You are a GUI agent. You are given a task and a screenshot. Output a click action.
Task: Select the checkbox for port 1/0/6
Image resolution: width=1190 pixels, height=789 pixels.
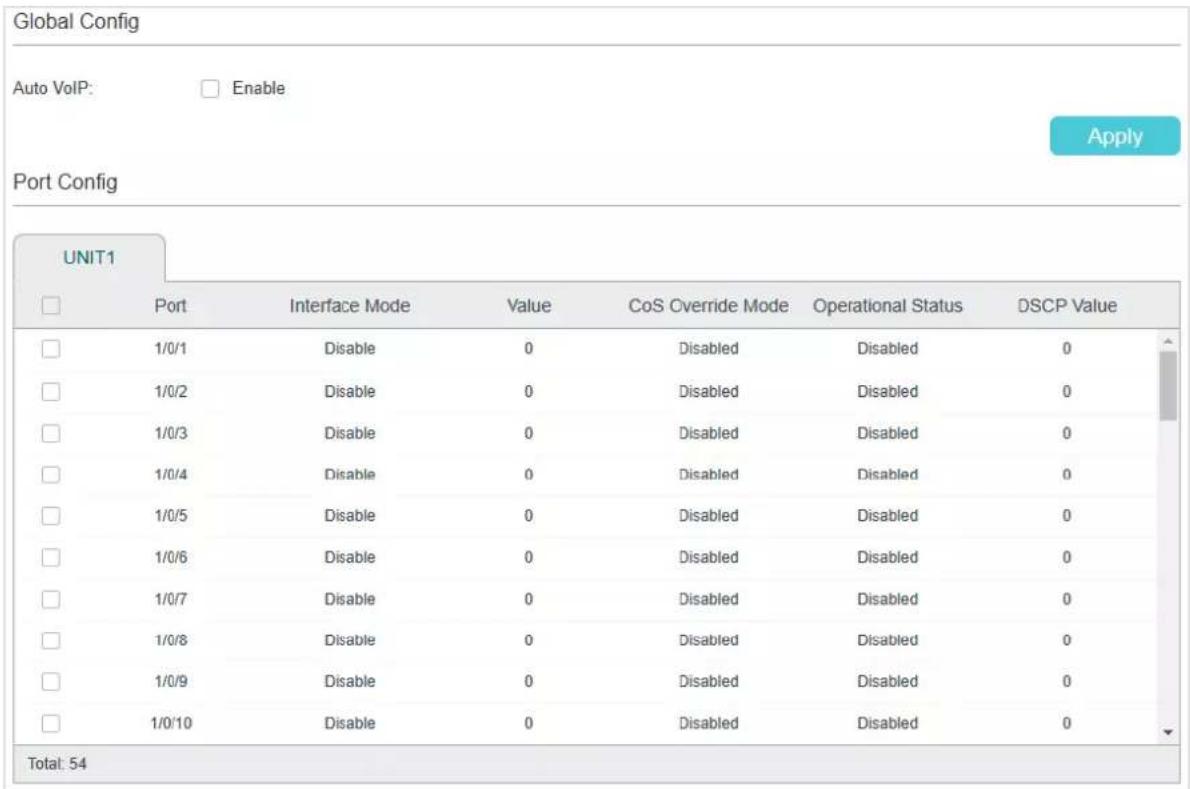click(x=51, y=558)
